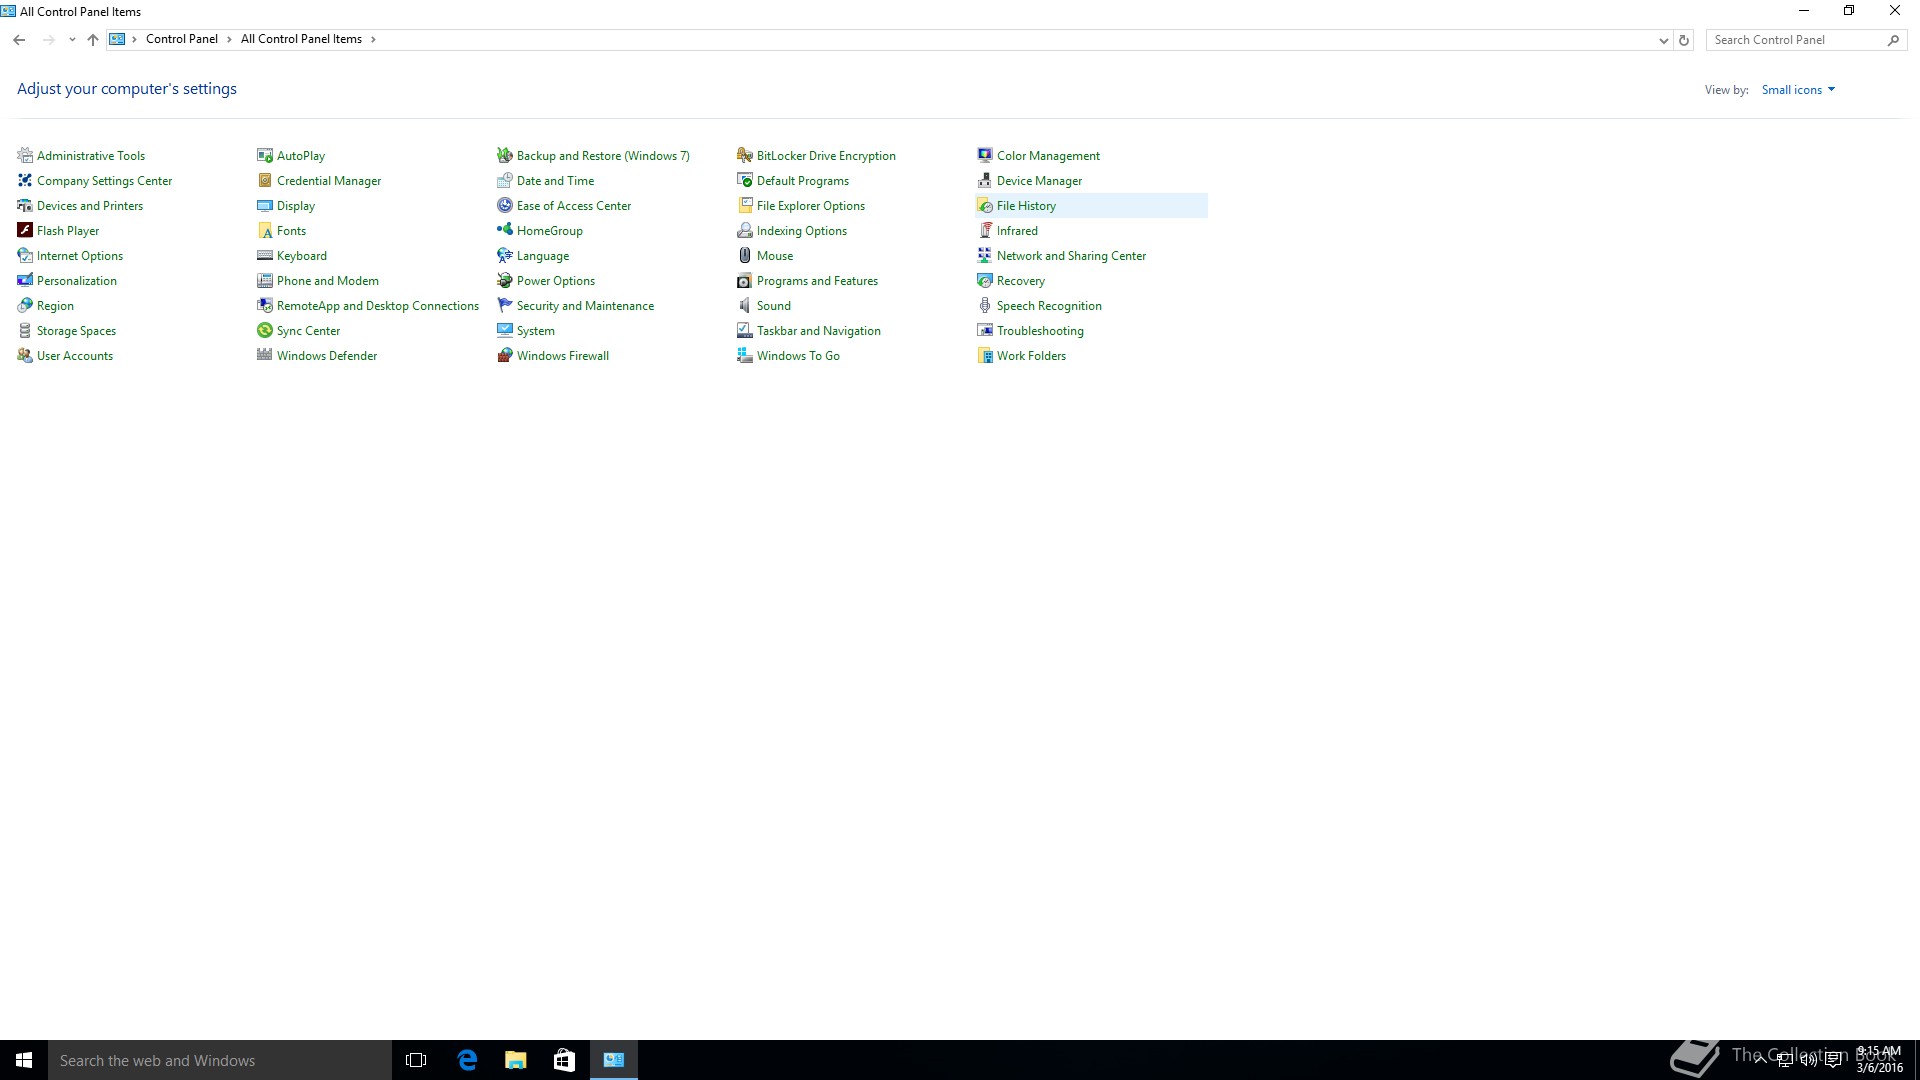Open the Backup and Restore (Windows 7) link
Screen dimensions: 1920x1080
[x=603, y=155]
